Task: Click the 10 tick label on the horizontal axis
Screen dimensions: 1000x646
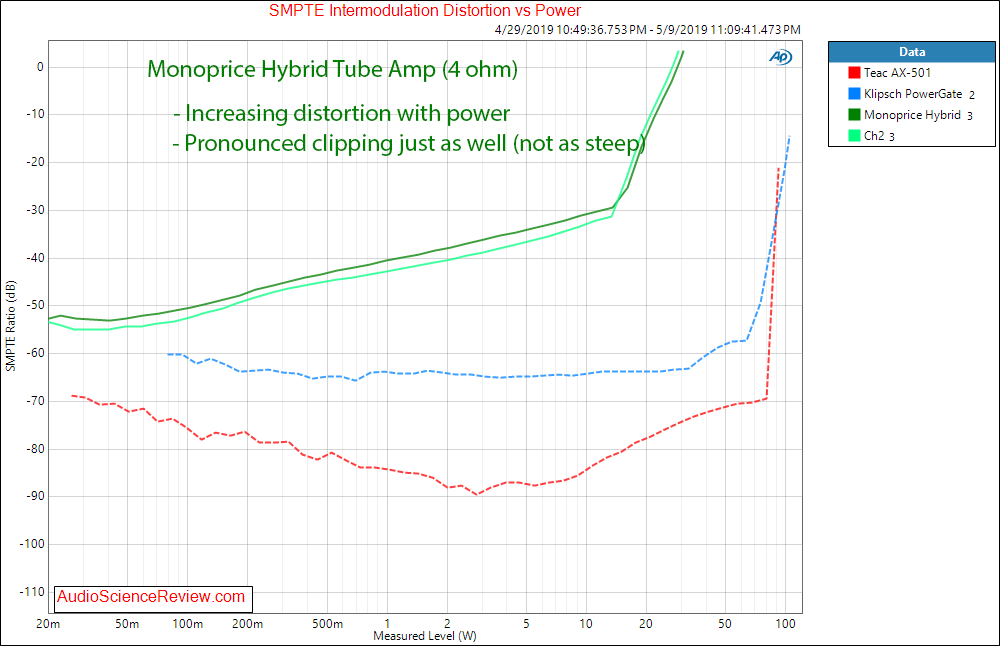Action: (x=586, y=624)
